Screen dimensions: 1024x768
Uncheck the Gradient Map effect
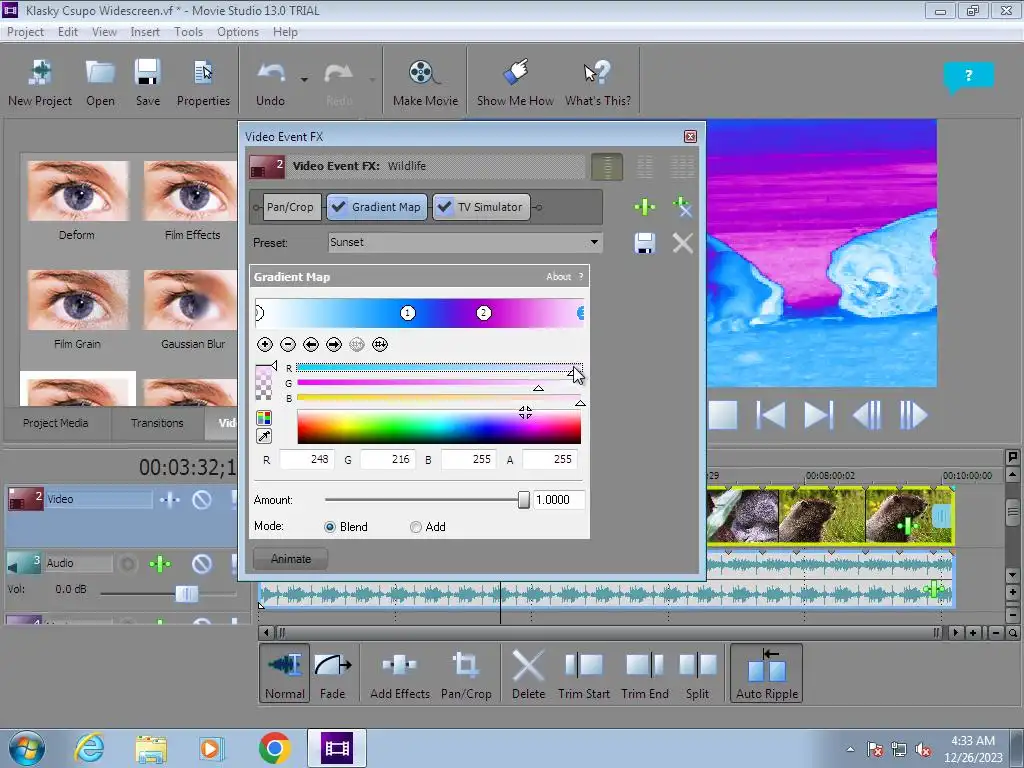click(x=338, y=207)
